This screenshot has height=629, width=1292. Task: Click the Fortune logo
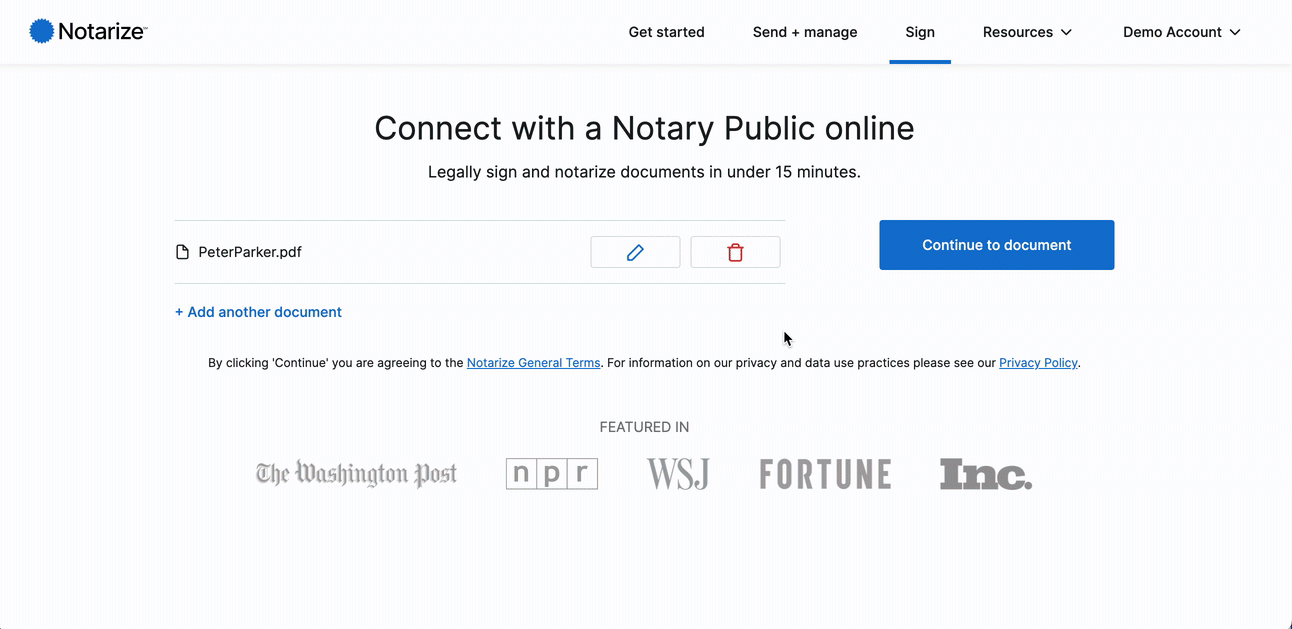[824, 473]
